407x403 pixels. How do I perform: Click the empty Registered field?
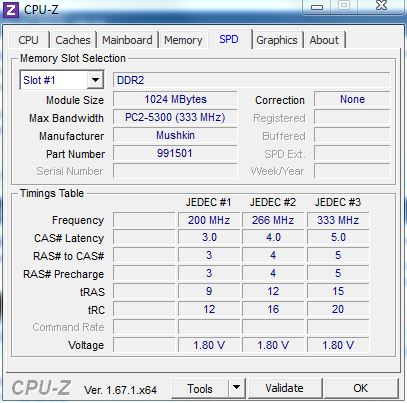(x=352, y=117)
